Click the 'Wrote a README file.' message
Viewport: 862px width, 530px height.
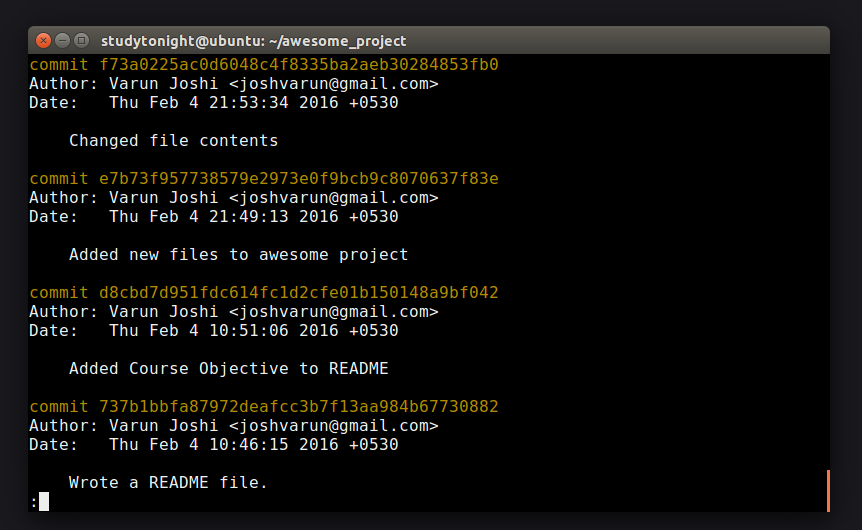coord(168,483)
